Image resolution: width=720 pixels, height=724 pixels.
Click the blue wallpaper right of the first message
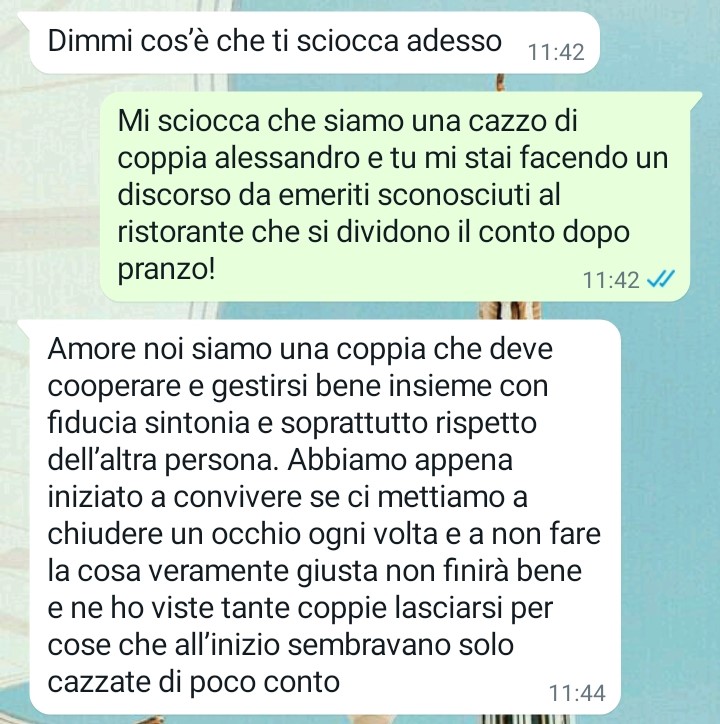(x=660, y=44)
